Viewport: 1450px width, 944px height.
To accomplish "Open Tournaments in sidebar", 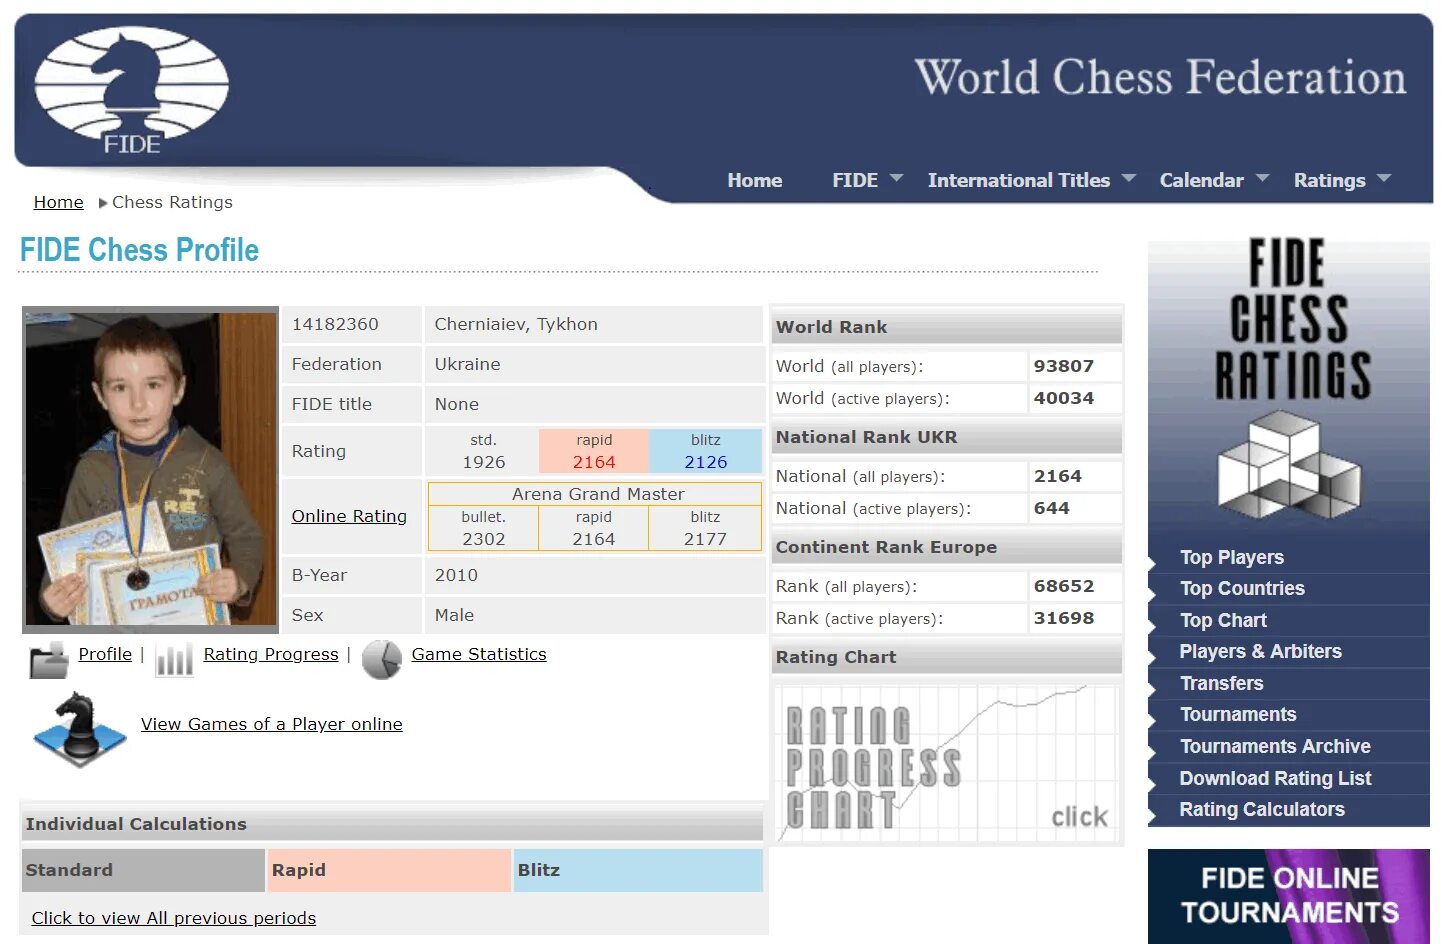I will tap(1238, 714).
